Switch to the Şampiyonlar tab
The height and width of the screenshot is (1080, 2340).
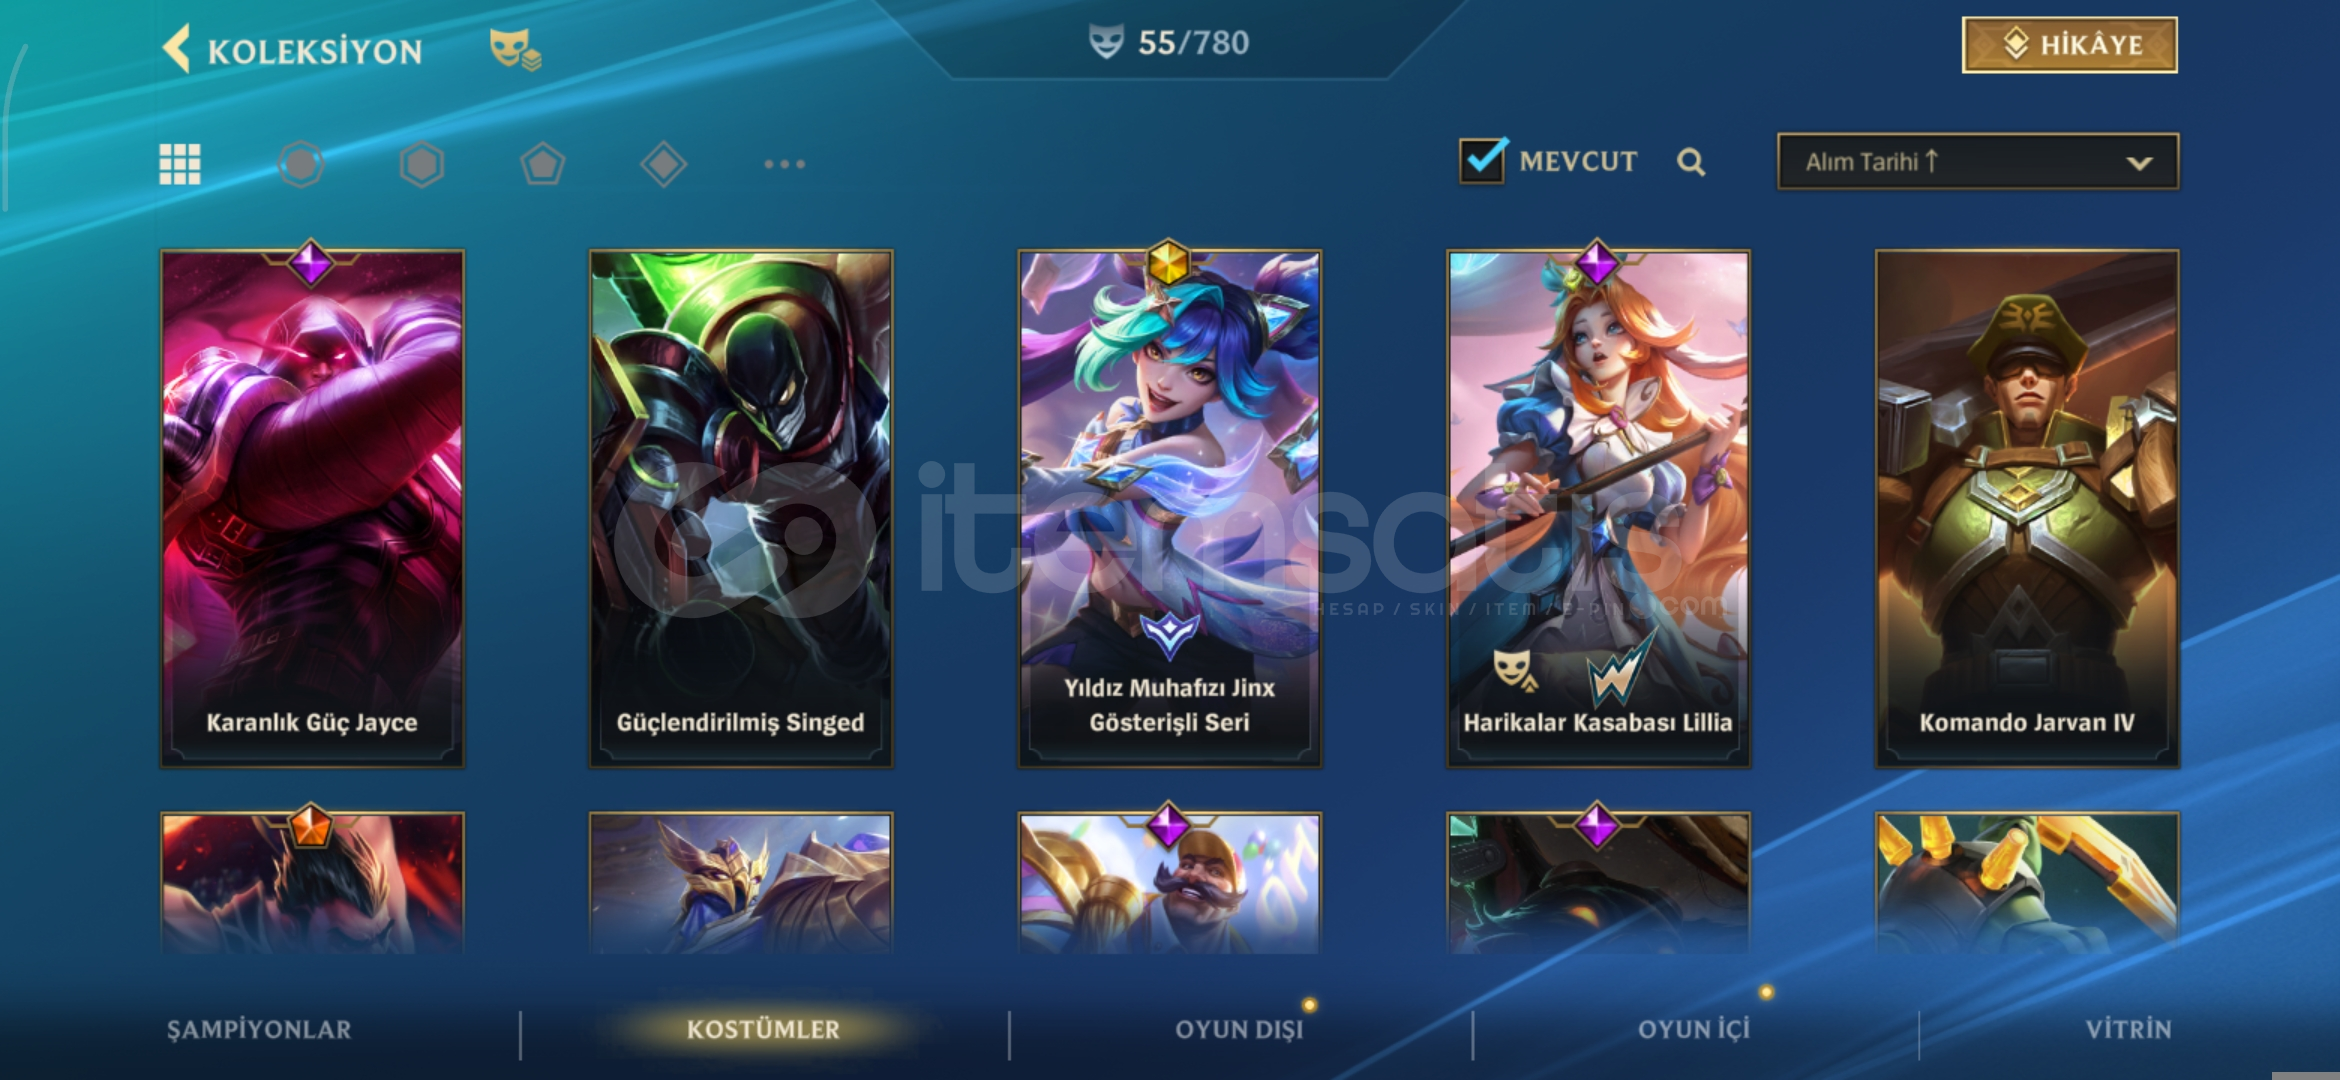(x=259, y=1029)
